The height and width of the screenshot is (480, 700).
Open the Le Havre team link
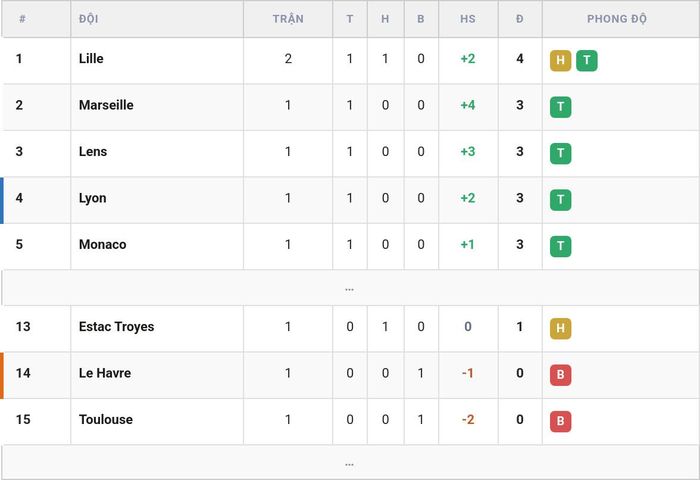[x=105, y=373]
